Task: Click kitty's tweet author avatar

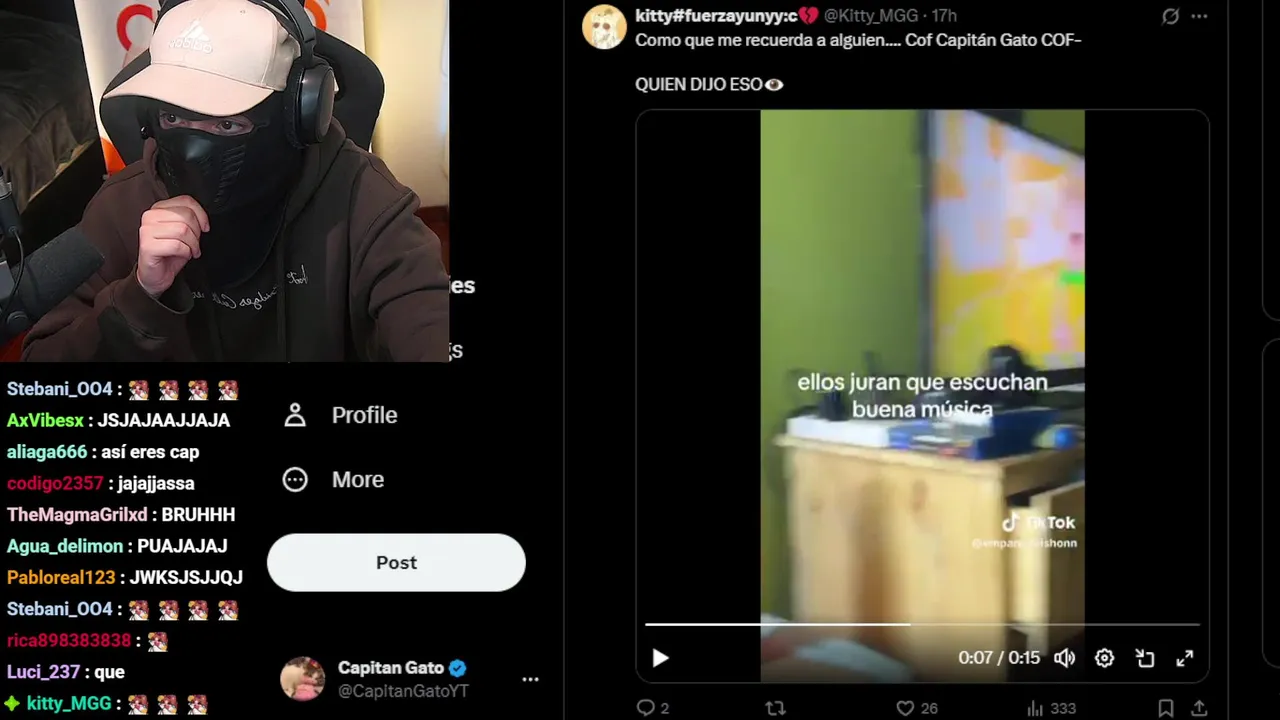Action: pos(604,27)
